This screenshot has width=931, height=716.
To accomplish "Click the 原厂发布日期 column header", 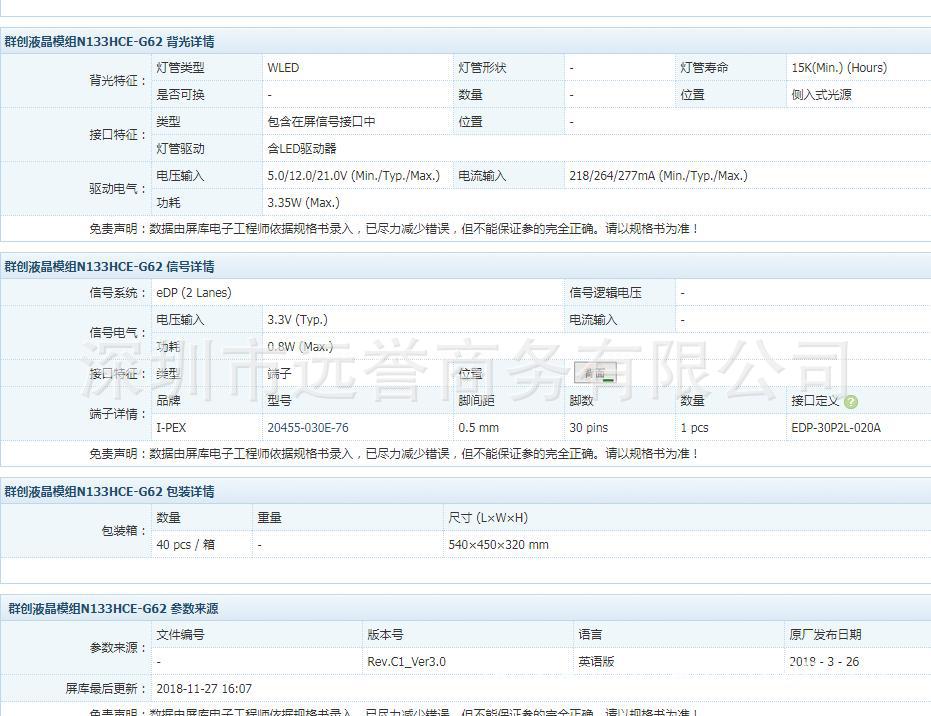I will (825, 635).
